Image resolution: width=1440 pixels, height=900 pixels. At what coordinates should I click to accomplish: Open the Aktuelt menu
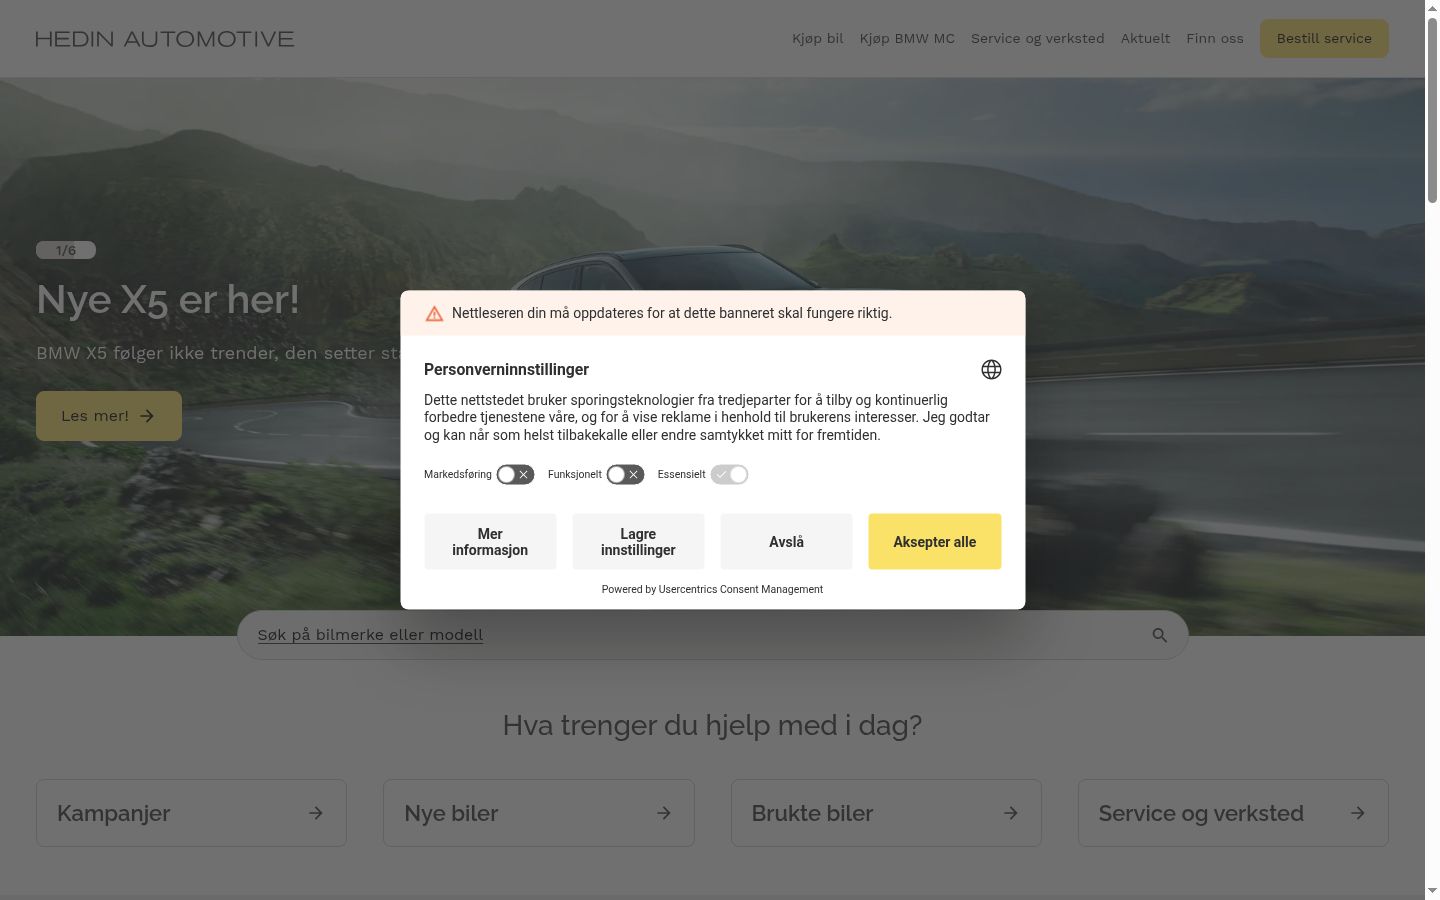pyautogui.click(x=1145, y=39)
